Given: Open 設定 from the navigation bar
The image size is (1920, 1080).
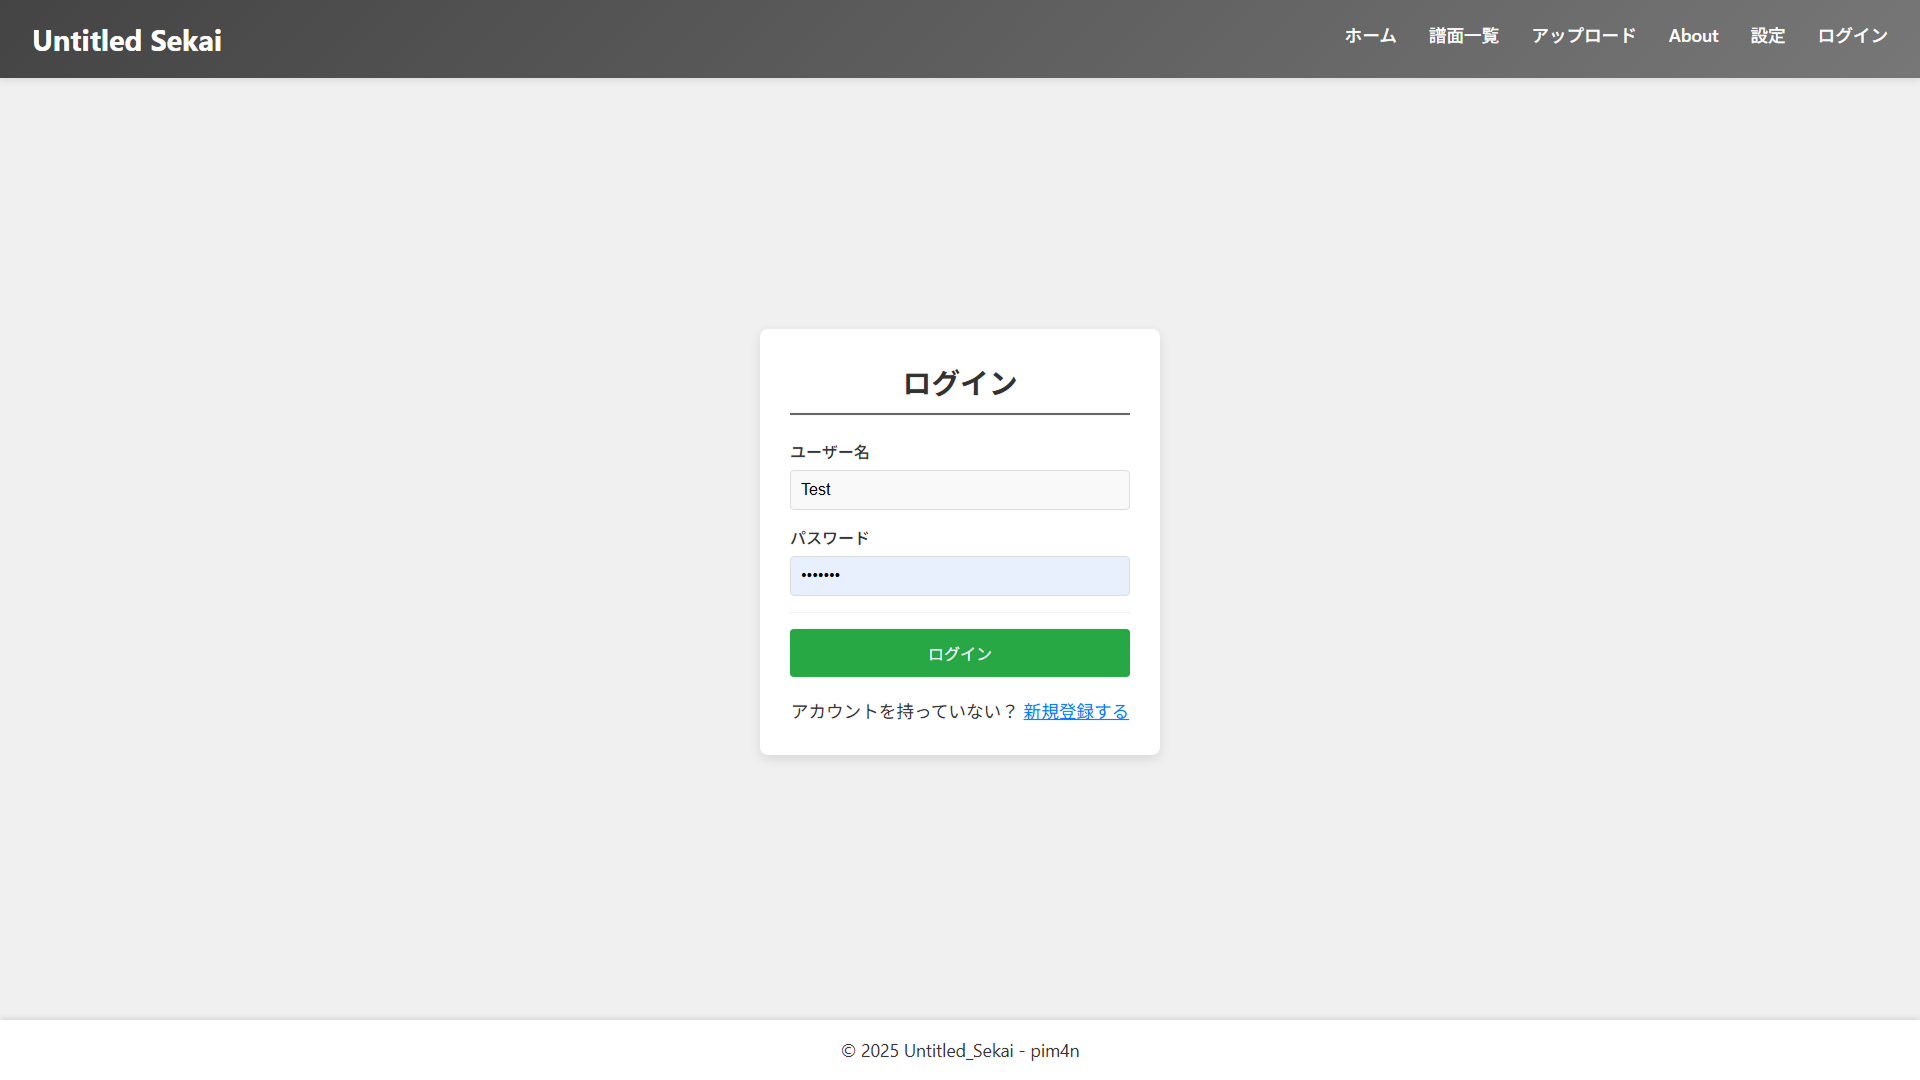Looking at the screenshot, I should pos(1767,36).
